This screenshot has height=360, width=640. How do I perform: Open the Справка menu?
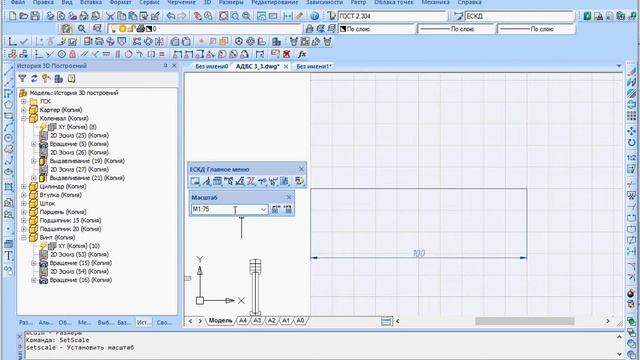click(x=469, y=2)
